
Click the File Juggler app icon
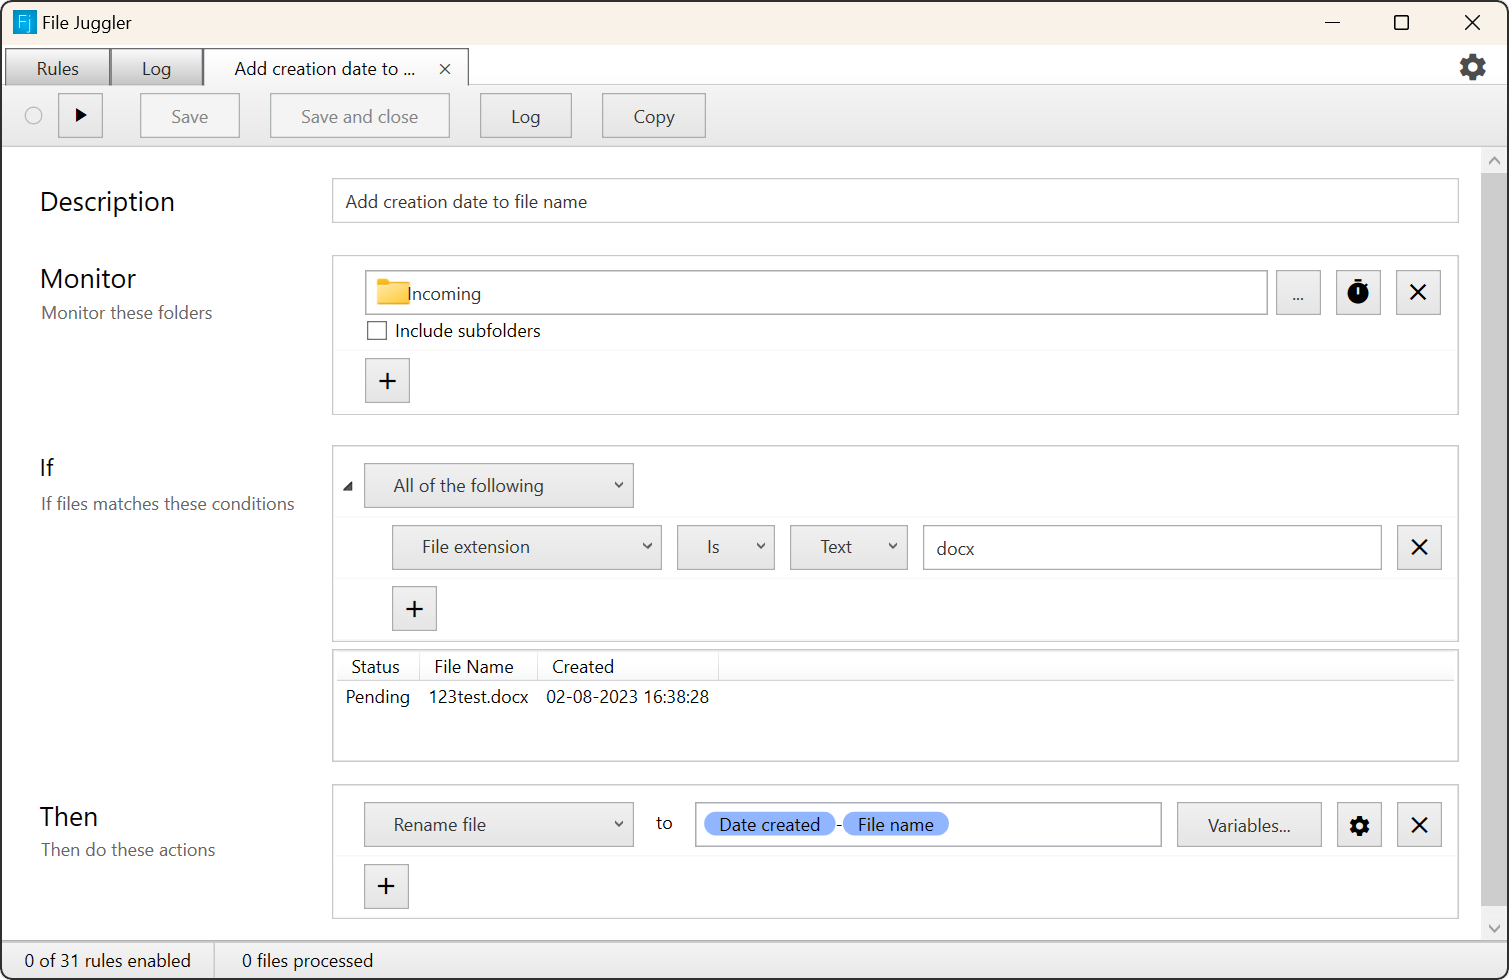coord(24,22)
